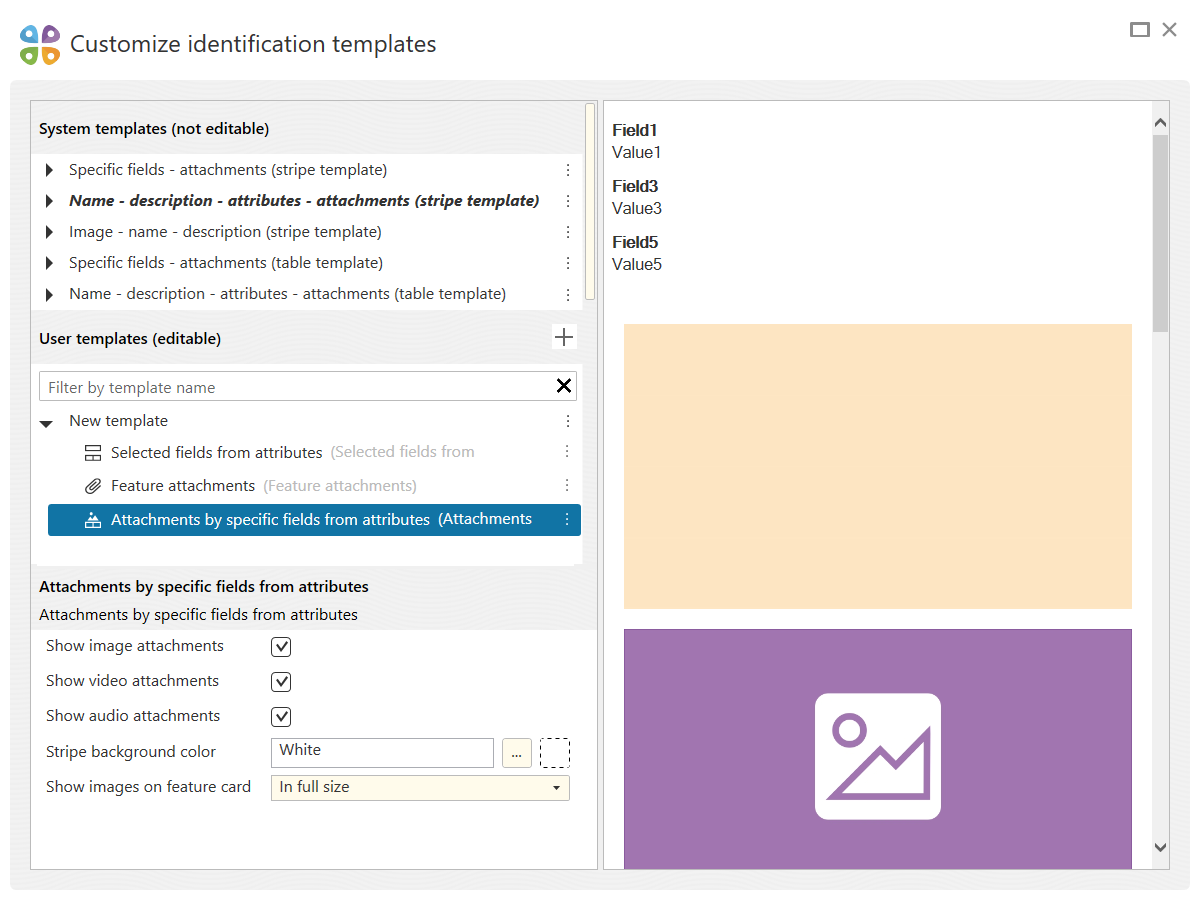1200x900 pixels.
Task: Open options for Attachments by specific fields item
Action: point(567,519)
